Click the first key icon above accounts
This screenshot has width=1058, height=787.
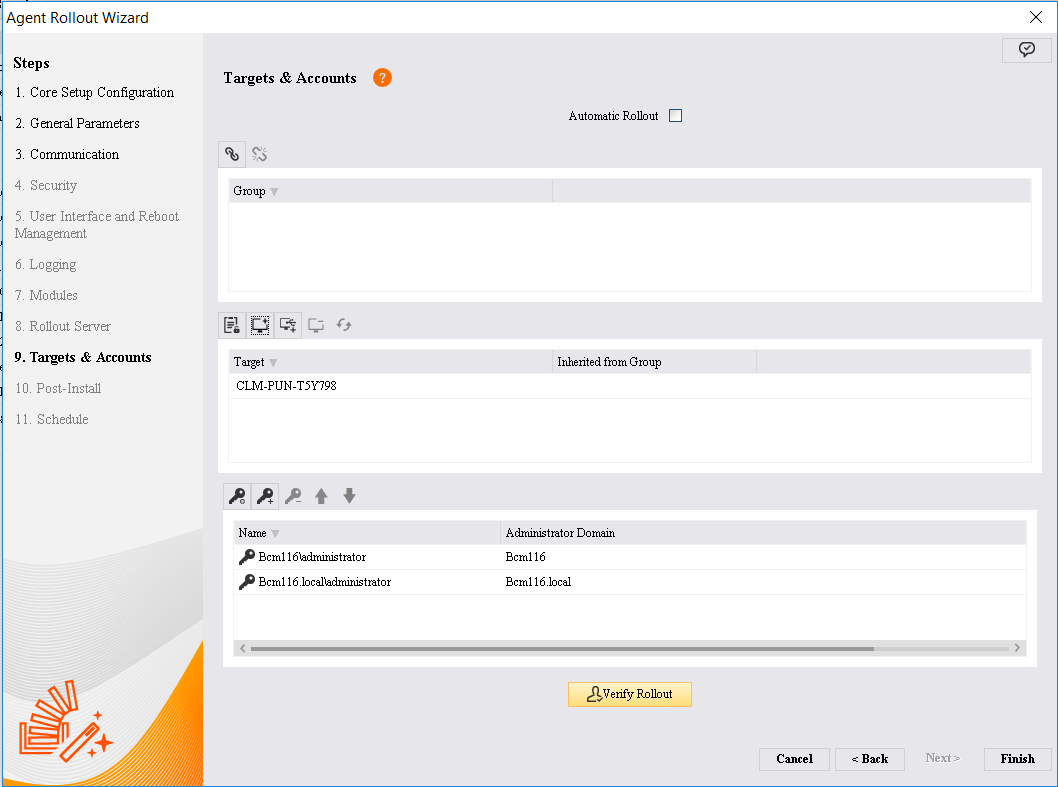[x=237, y=496]
